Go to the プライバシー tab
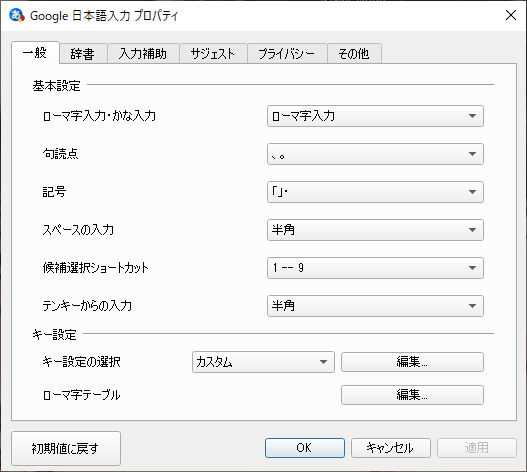The width and height of the screenshot is (527, 472). pyautogui.click(x=287, y=53)
